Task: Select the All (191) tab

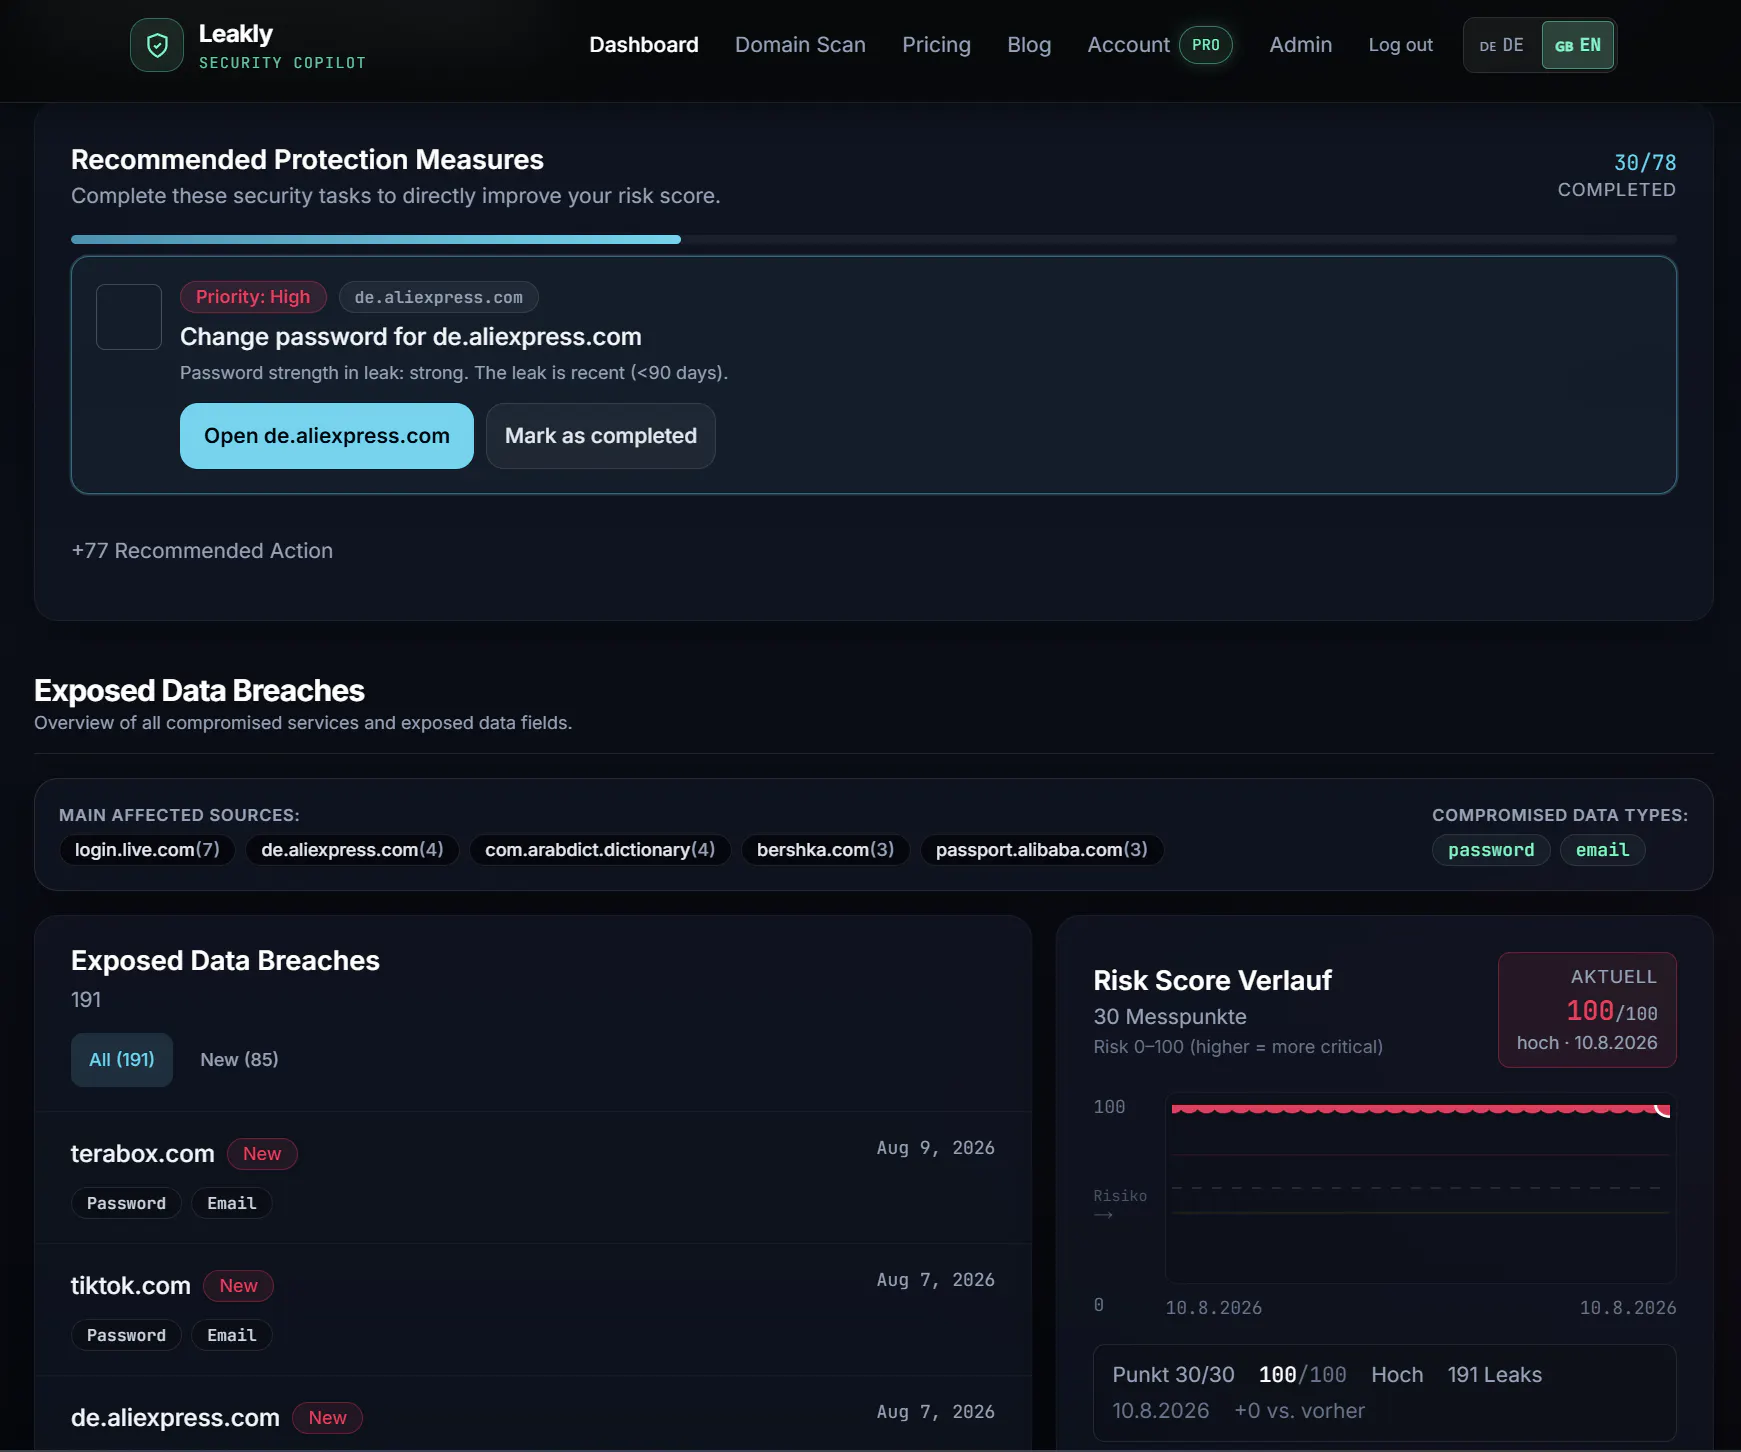Action: pyautogui.click(x=122, y=1060)
